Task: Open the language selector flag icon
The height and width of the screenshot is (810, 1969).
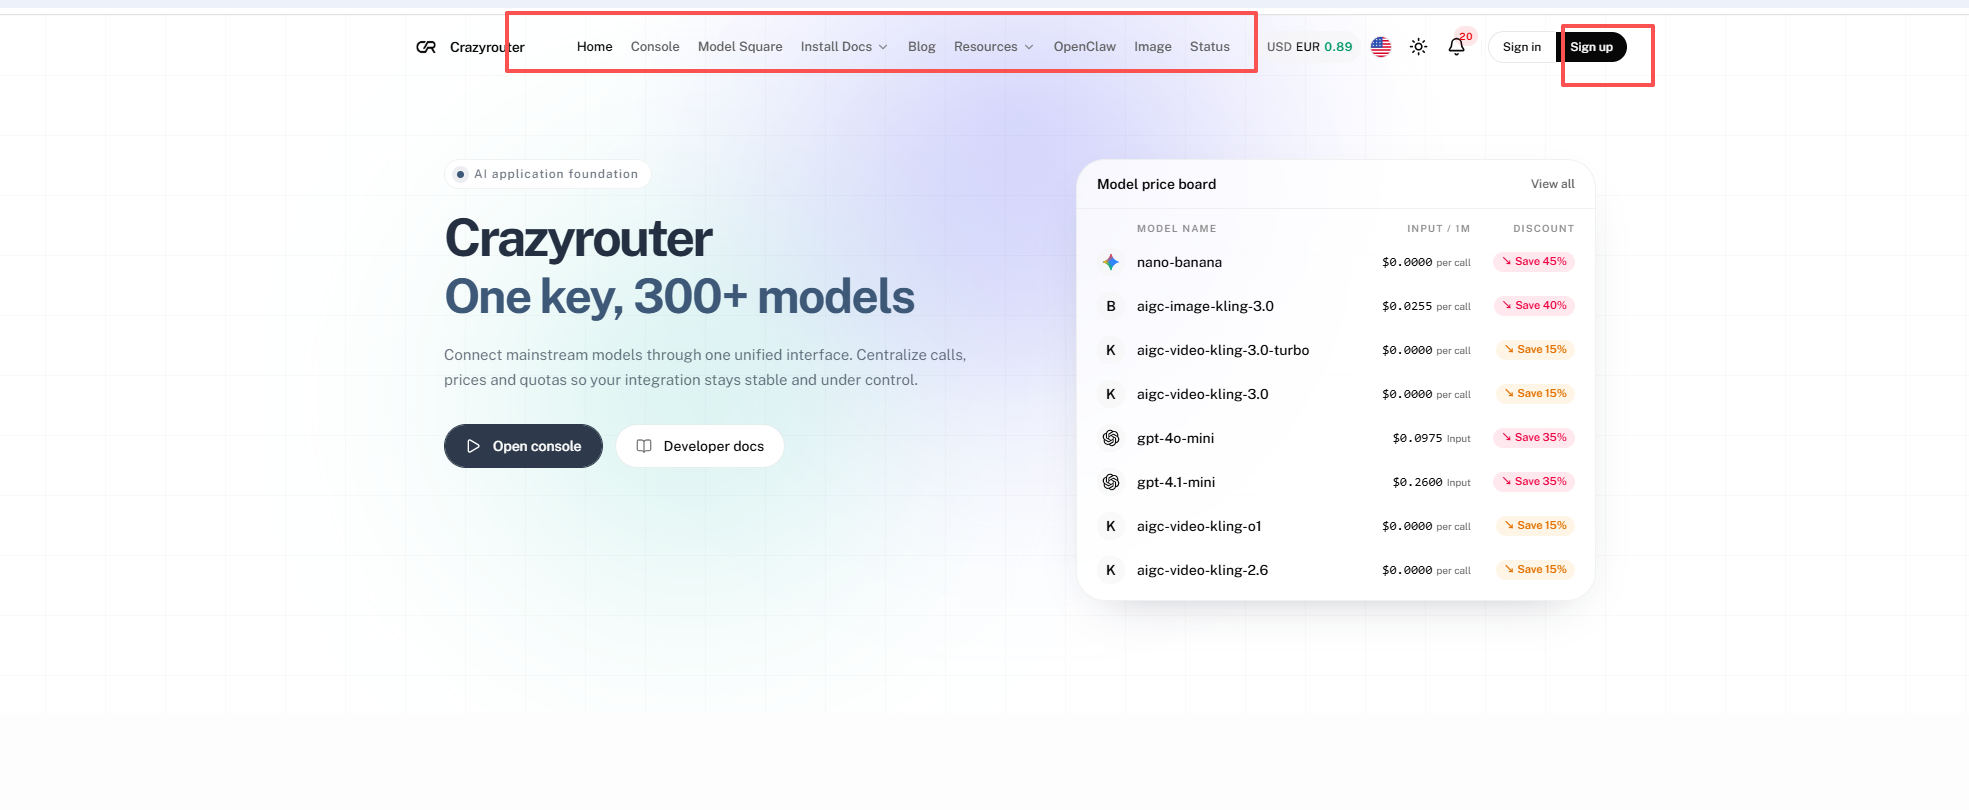Action: click(x=1381, y=47)
